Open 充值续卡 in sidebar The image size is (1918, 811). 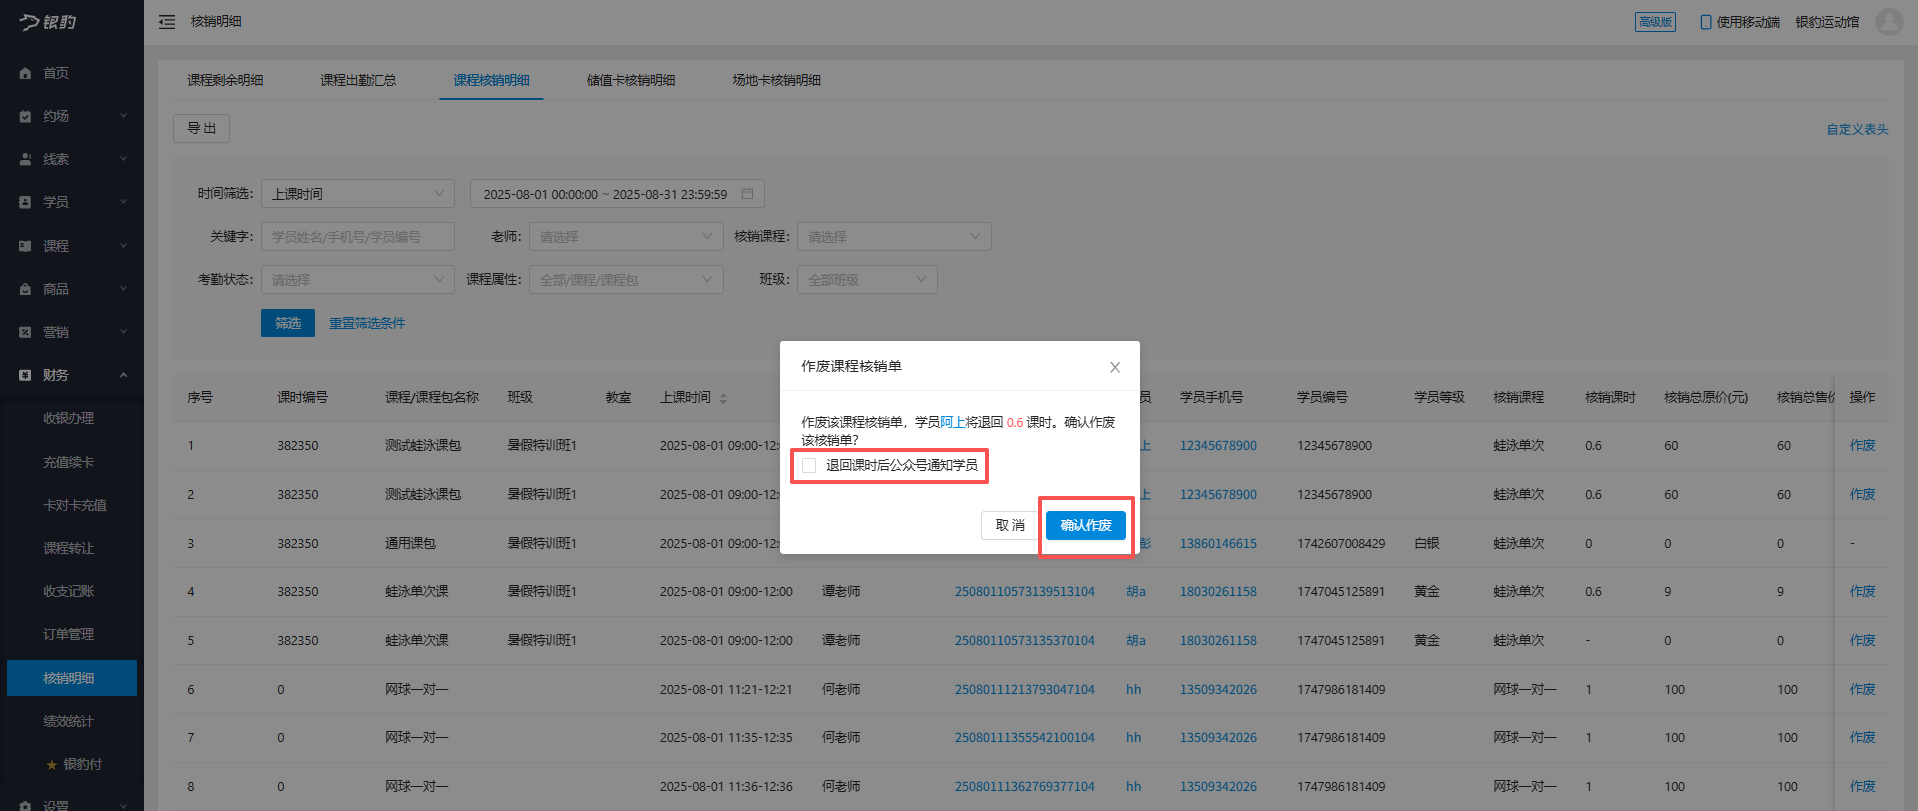click(68, 462)
